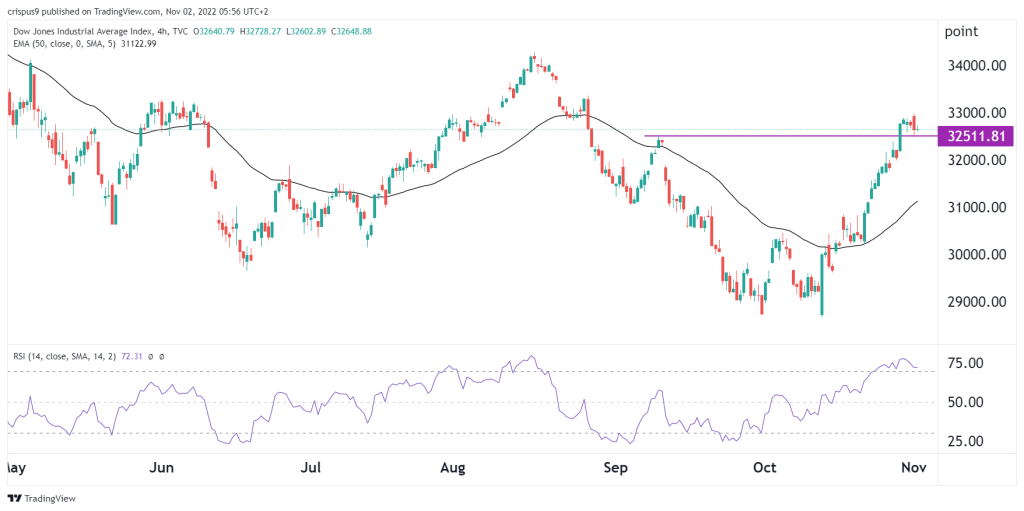Click the Nov label on time axis
Image resolution: width=1024 pixels, height=511 pixels.
[x=912, y=468]
